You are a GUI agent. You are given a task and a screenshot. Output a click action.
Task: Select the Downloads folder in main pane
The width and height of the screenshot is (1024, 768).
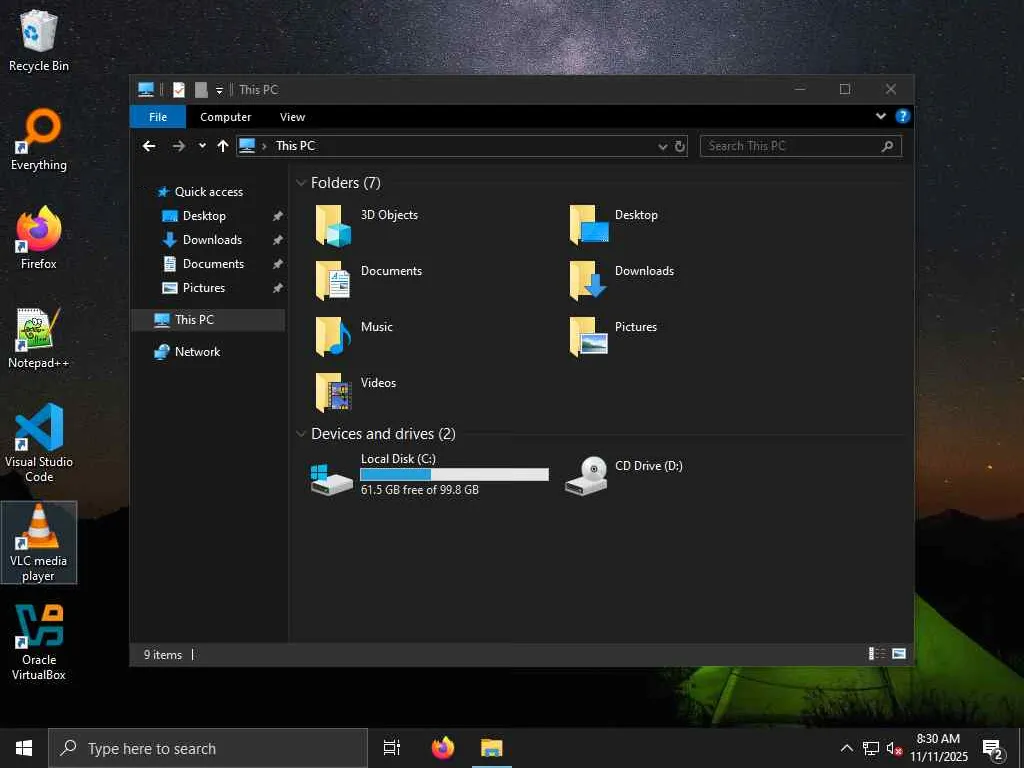[x=621, y=281]
